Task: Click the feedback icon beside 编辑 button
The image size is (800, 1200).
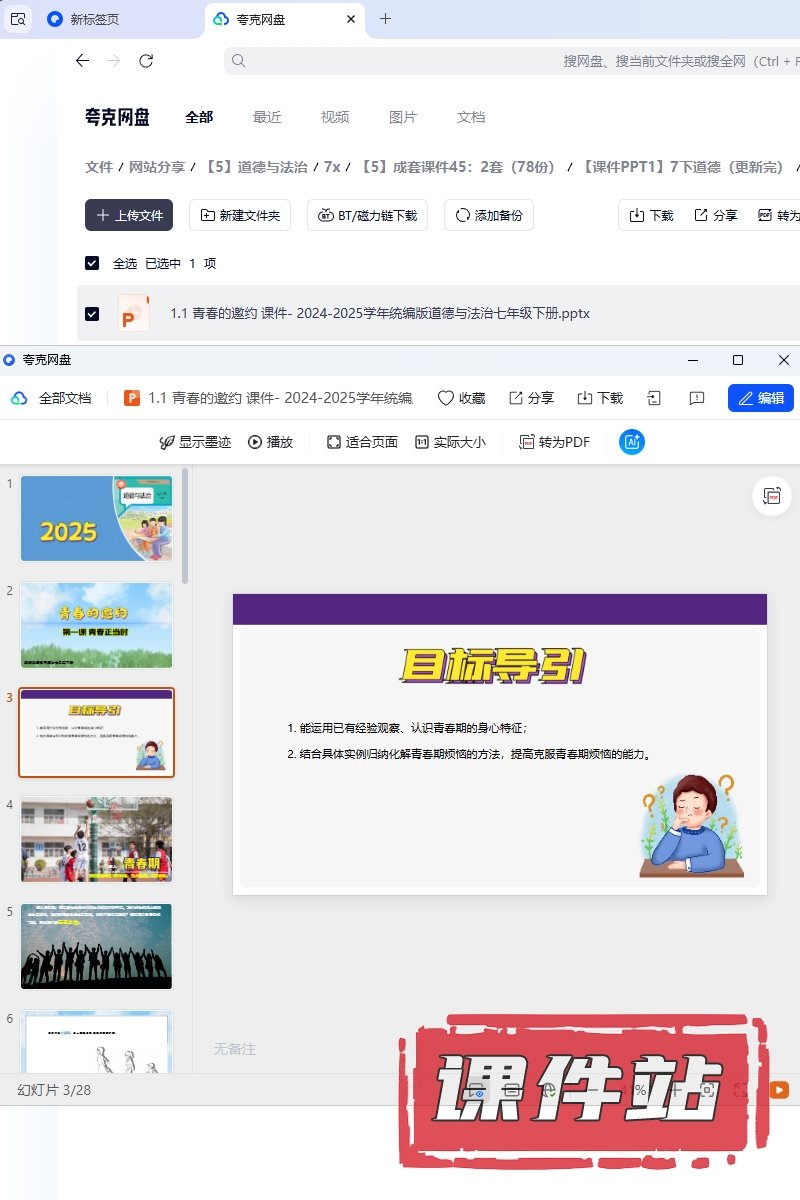Action: [x=697, y=398]
